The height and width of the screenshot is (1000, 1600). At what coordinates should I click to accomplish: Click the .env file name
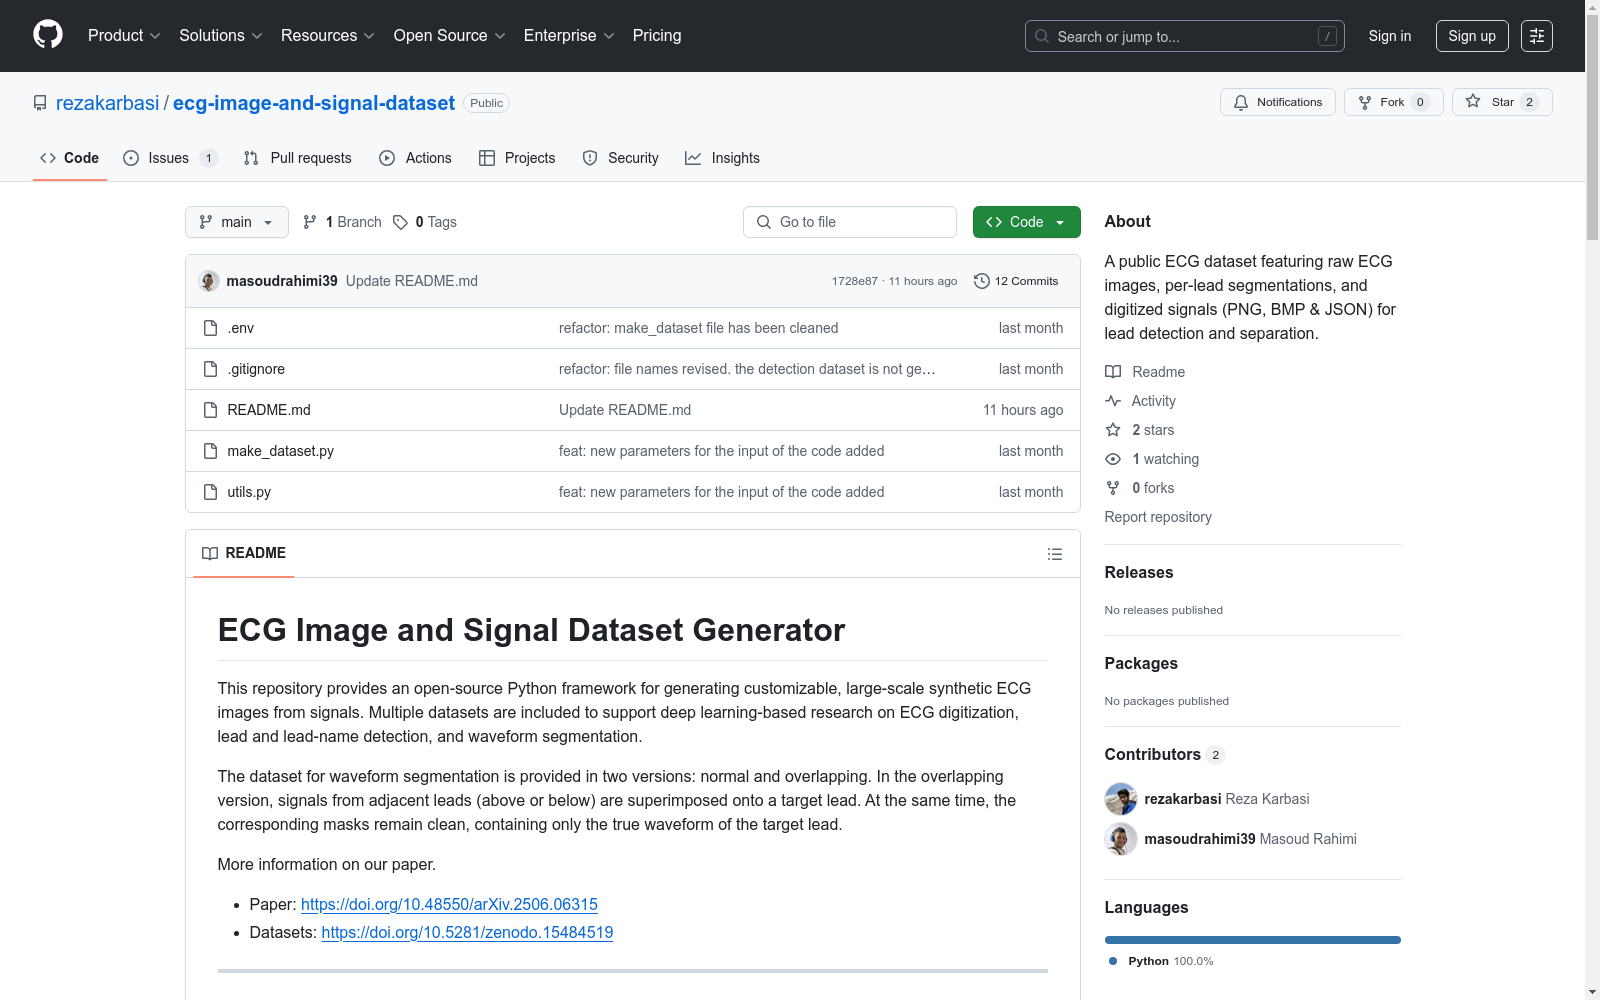241,328
